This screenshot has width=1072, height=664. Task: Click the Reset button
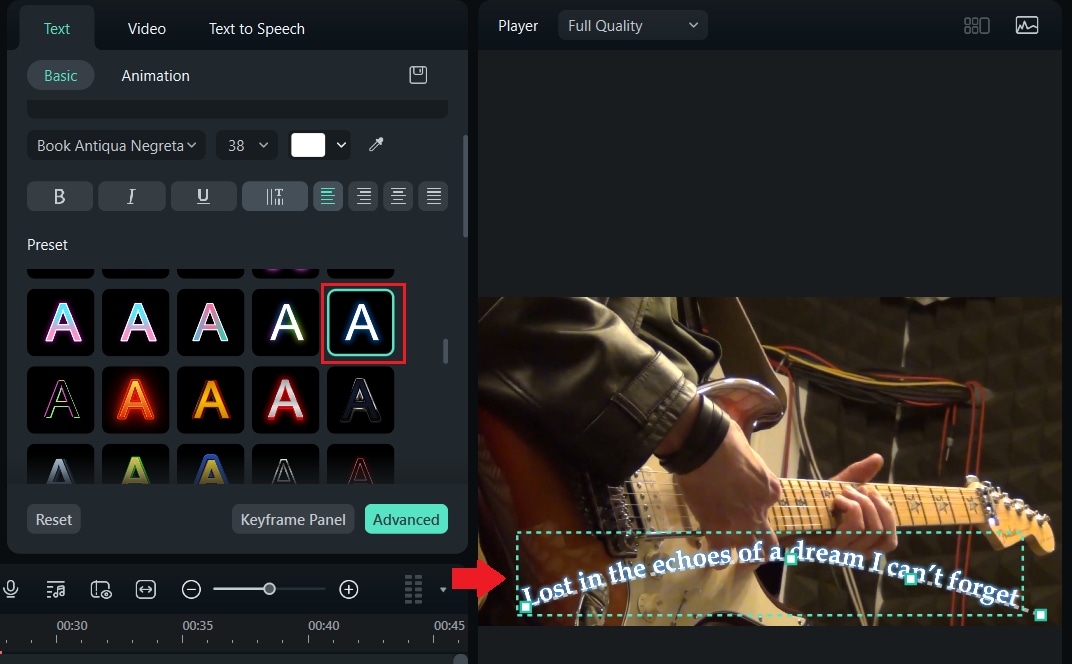tap(54, 520)
